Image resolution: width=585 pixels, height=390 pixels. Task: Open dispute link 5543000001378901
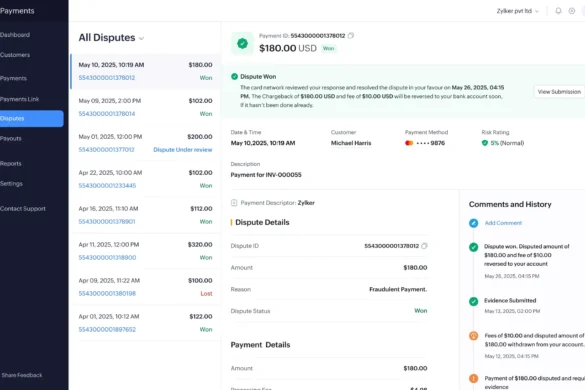point(107,222)
